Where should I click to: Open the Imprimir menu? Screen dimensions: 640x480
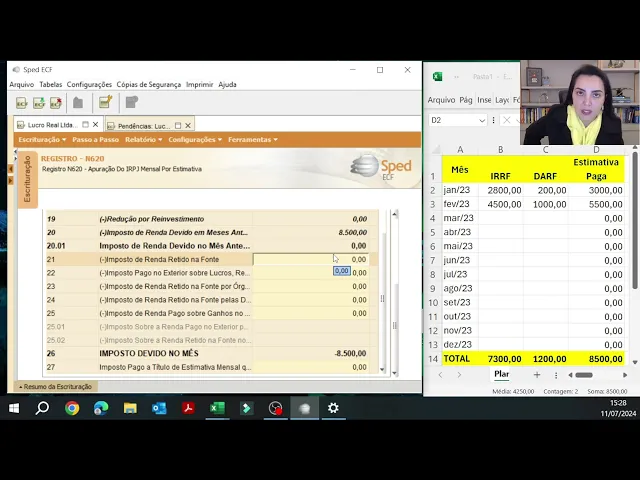point(200,84)
